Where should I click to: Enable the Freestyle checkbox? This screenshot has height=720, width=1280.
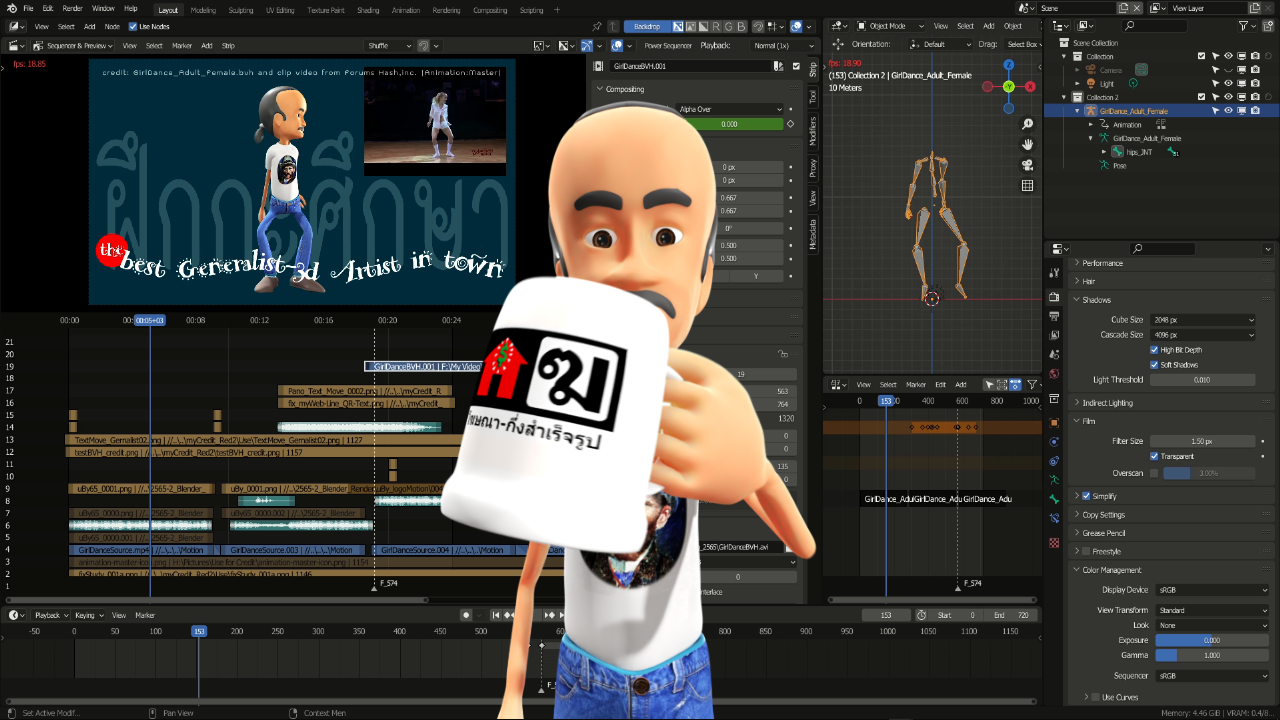click(x=1087, y=551)
